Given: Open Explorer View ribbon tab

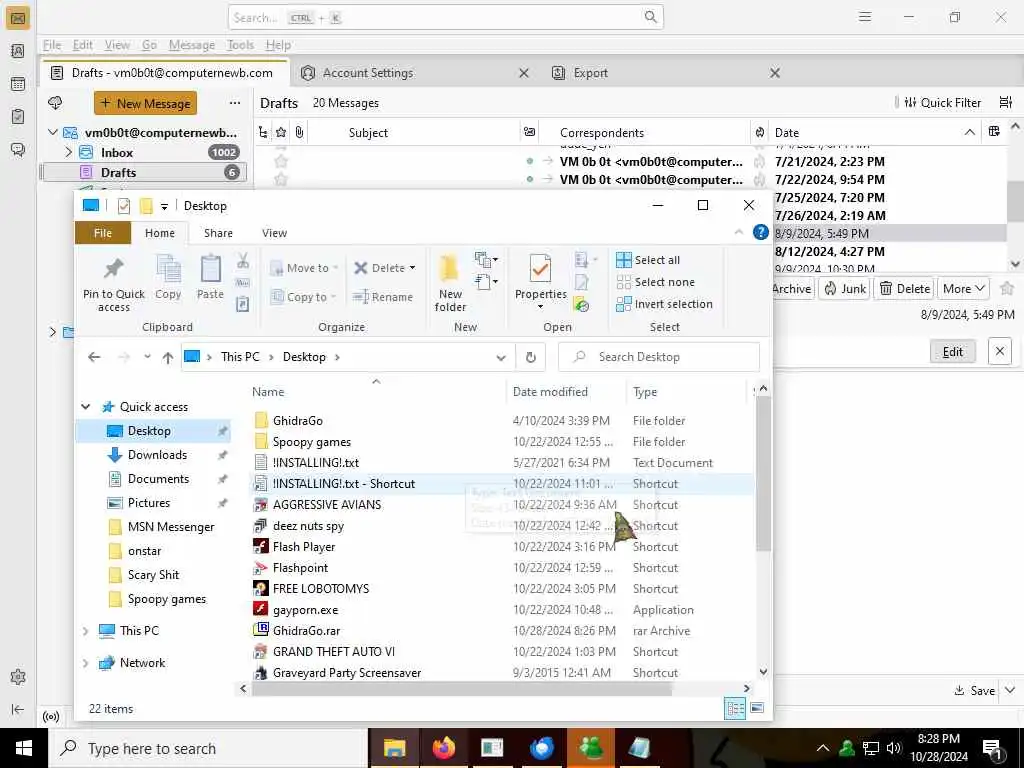Looking at the screenshot, I should click(274, 233).
